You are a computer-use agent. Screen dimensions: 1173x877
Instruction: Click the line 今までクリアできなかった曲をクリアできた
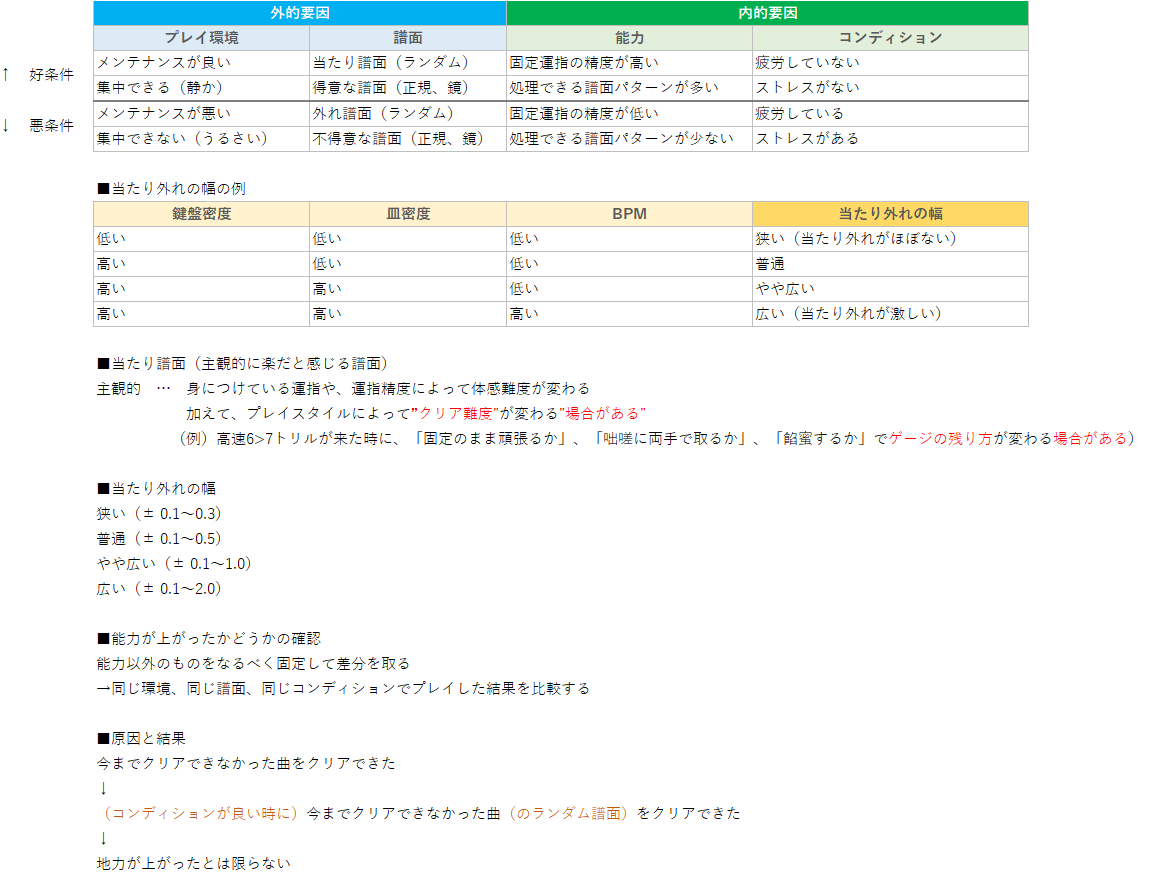[x=246, y=763]
